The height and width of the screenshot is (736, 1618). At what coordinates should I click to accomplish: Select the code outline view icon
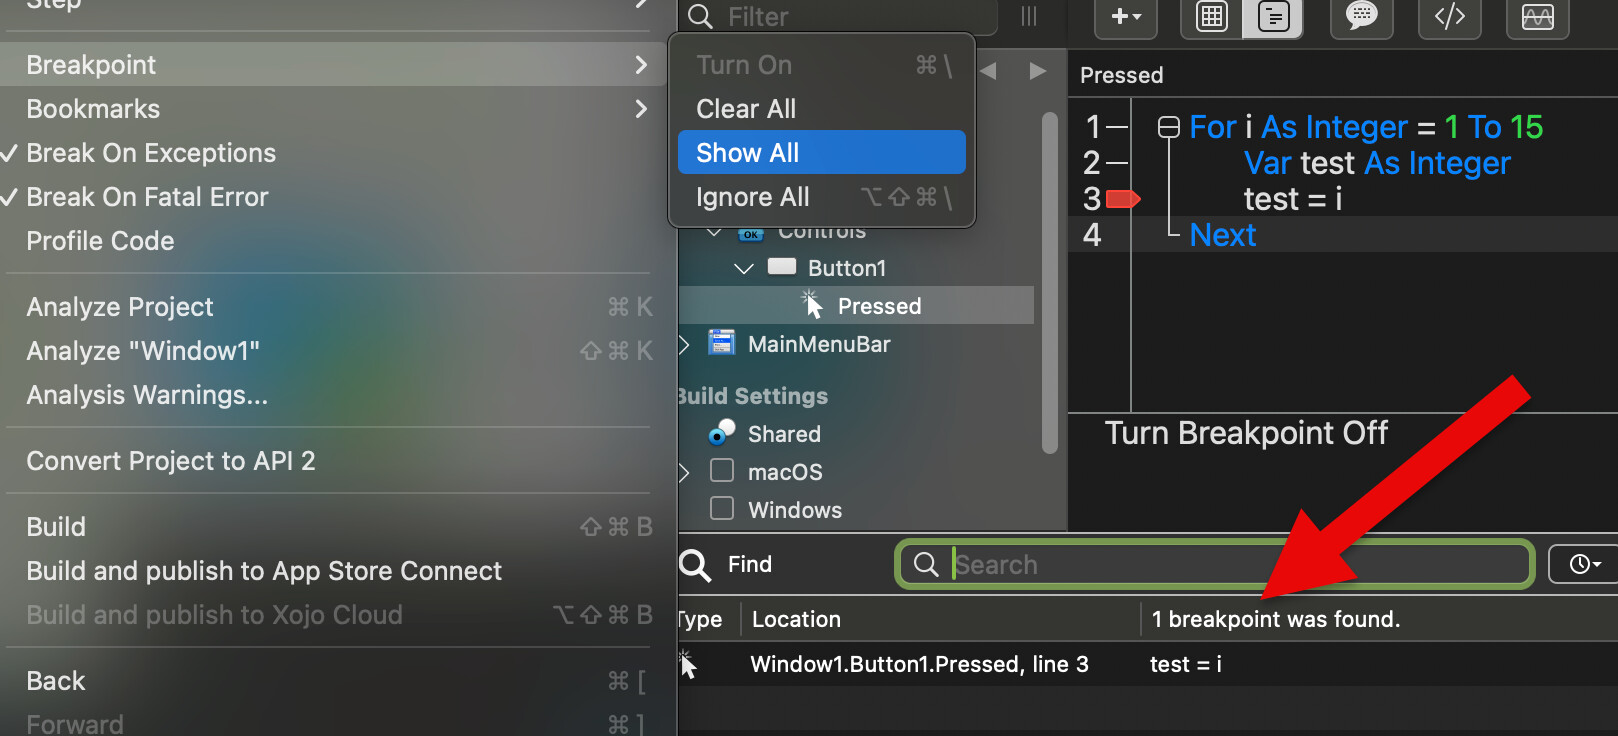tap(1273, 17)
